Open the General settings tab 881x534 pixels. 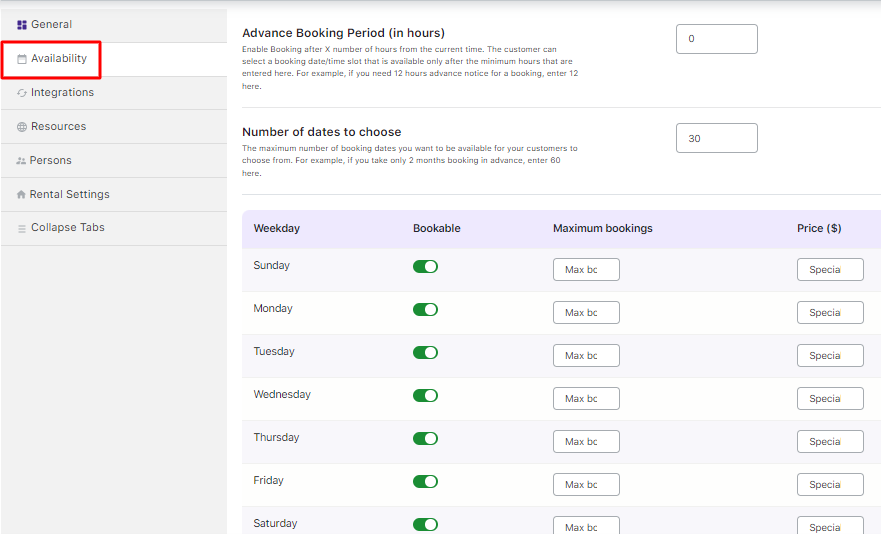click(x=114, y=25)
